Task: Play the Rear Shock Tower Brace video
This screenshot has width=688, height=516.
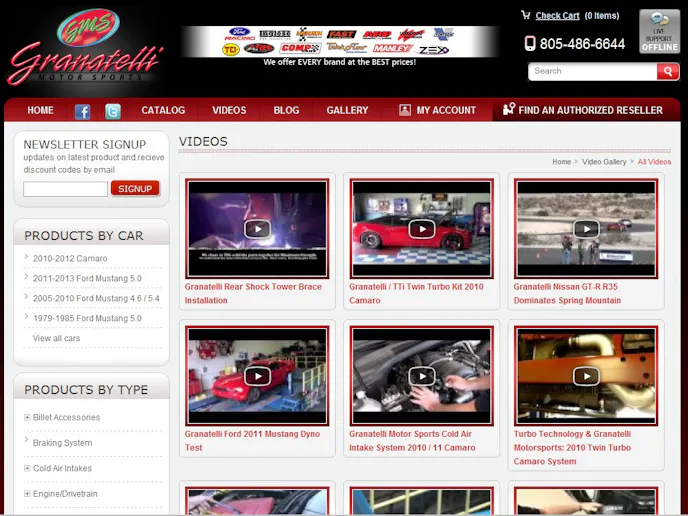Action: pyautogui.click(x=257, y=229)
